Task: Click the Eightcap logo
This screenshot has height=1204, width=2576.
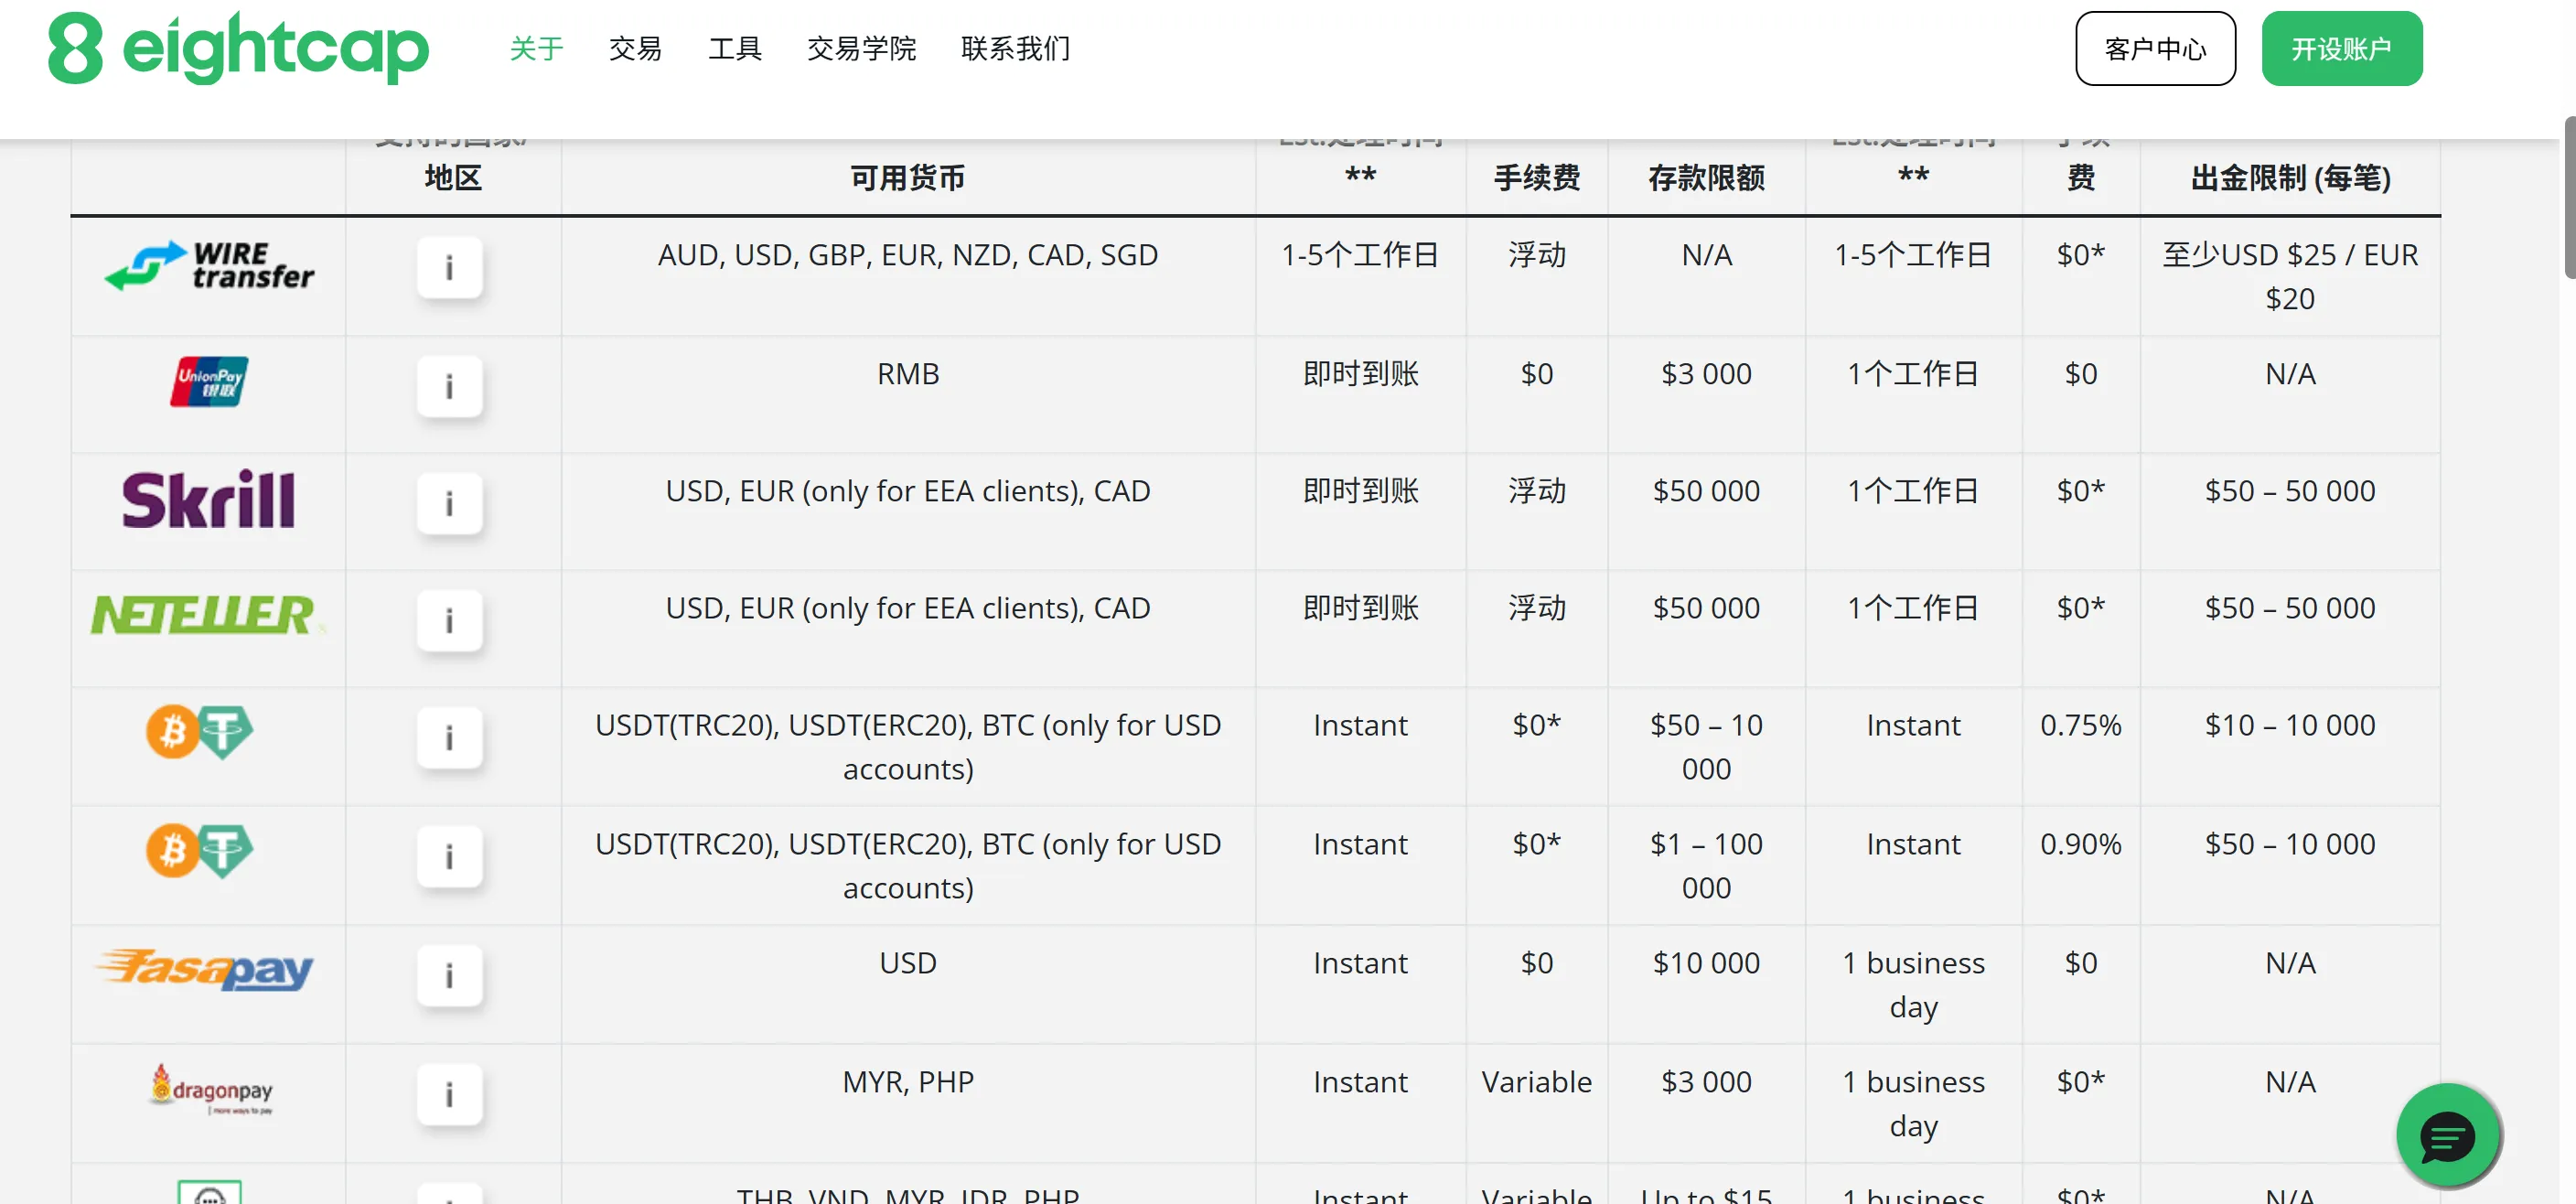Action: (238, 48)
